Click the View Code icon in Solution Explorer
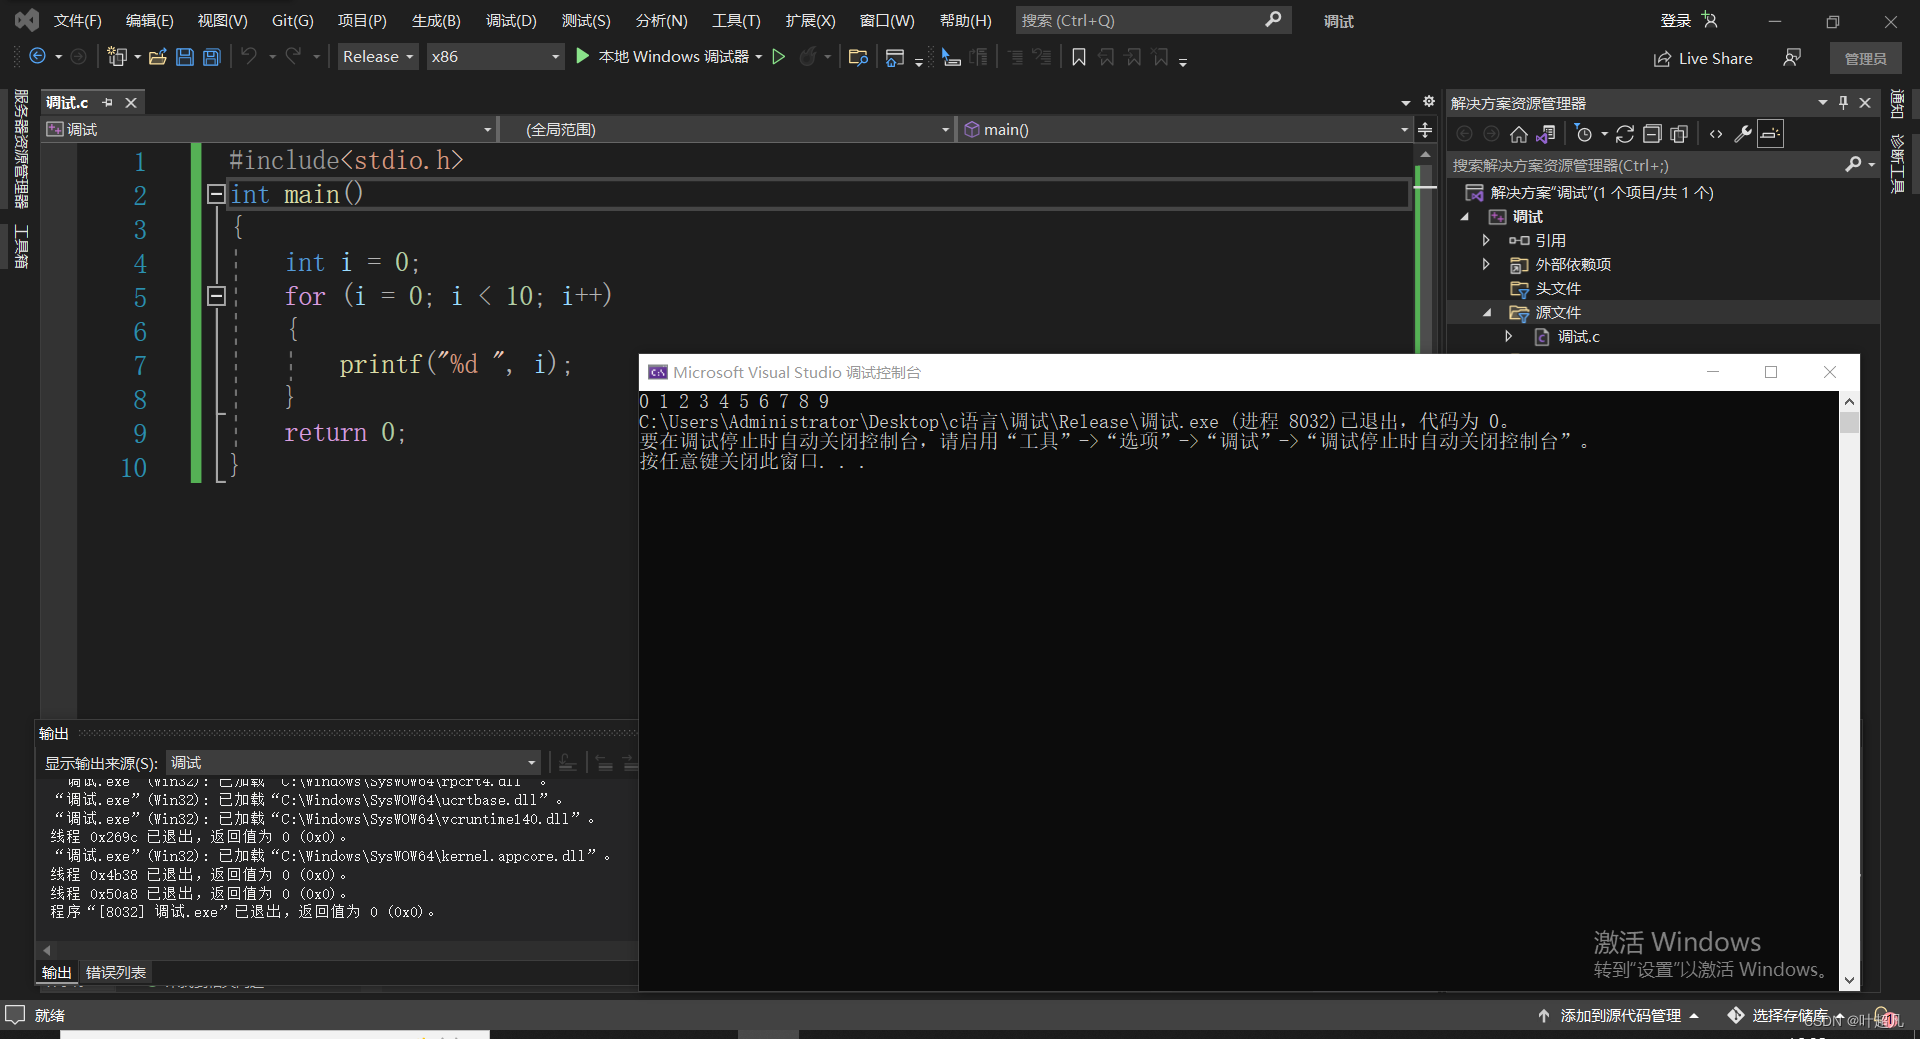1920x1039 pixels. pos(1716,134)
